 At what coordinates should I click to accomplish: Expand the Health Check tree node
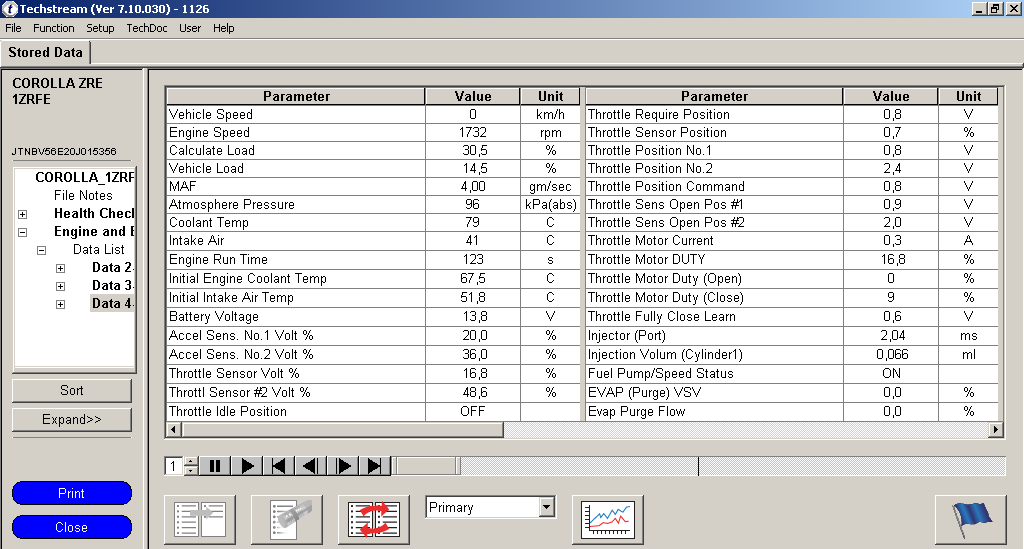22,214
